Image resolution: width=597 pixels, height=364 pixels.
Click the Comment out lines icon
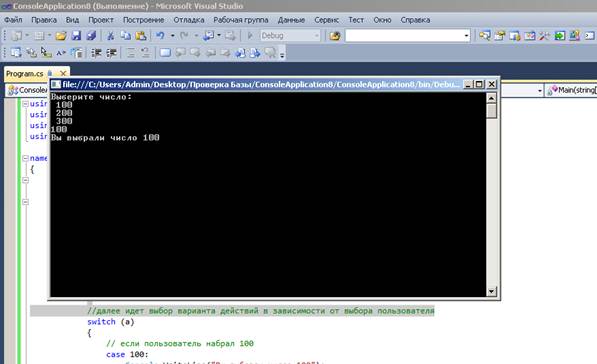[x=131, y=53]
